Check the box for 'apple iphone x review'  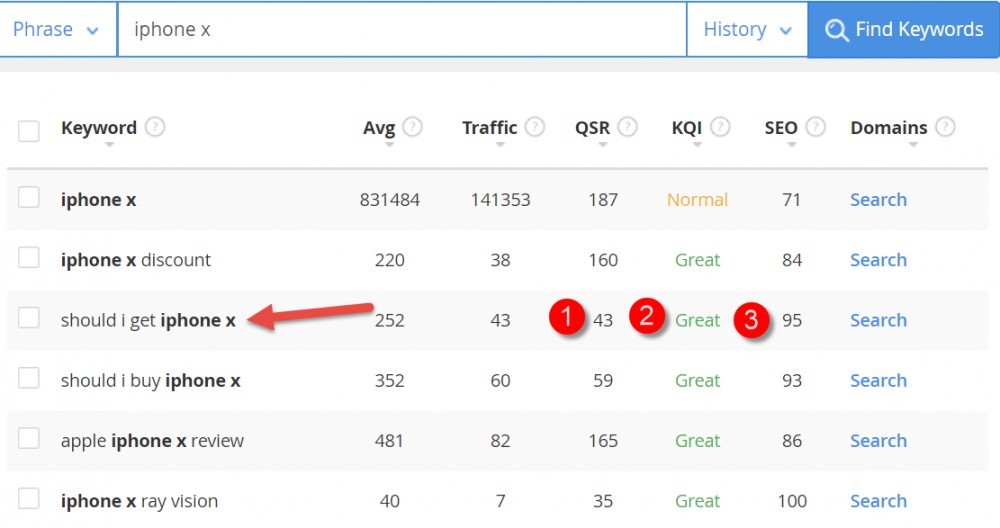pyautogui.click(x=29, y=438)
